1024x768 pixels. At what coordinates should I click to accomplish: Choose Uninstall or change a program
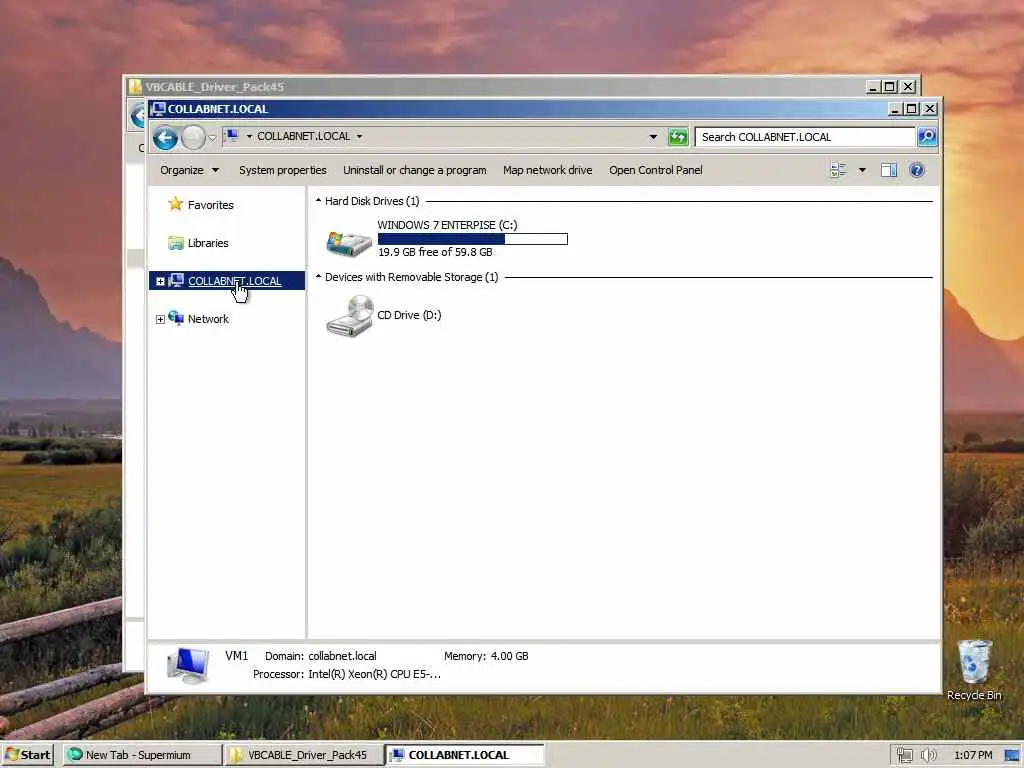[415, 170]
